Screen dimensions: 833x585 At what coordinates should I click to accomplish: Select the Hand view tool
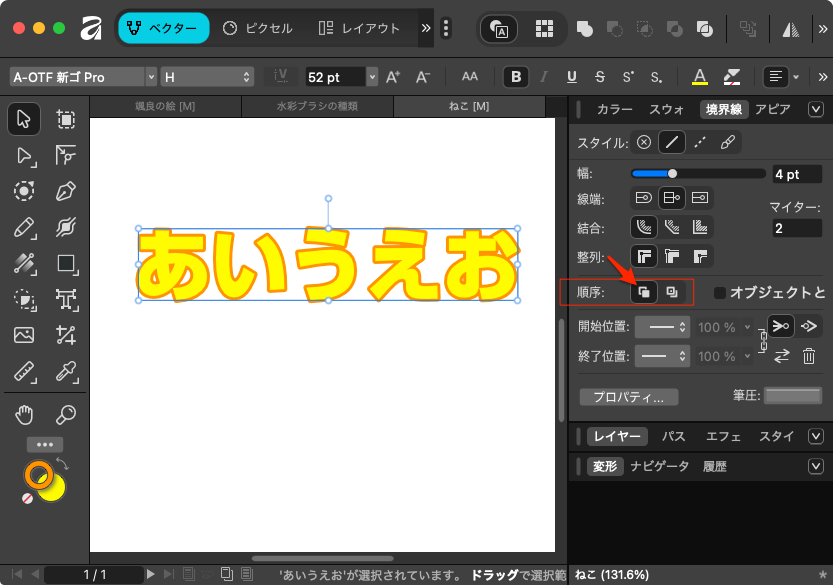23,415
